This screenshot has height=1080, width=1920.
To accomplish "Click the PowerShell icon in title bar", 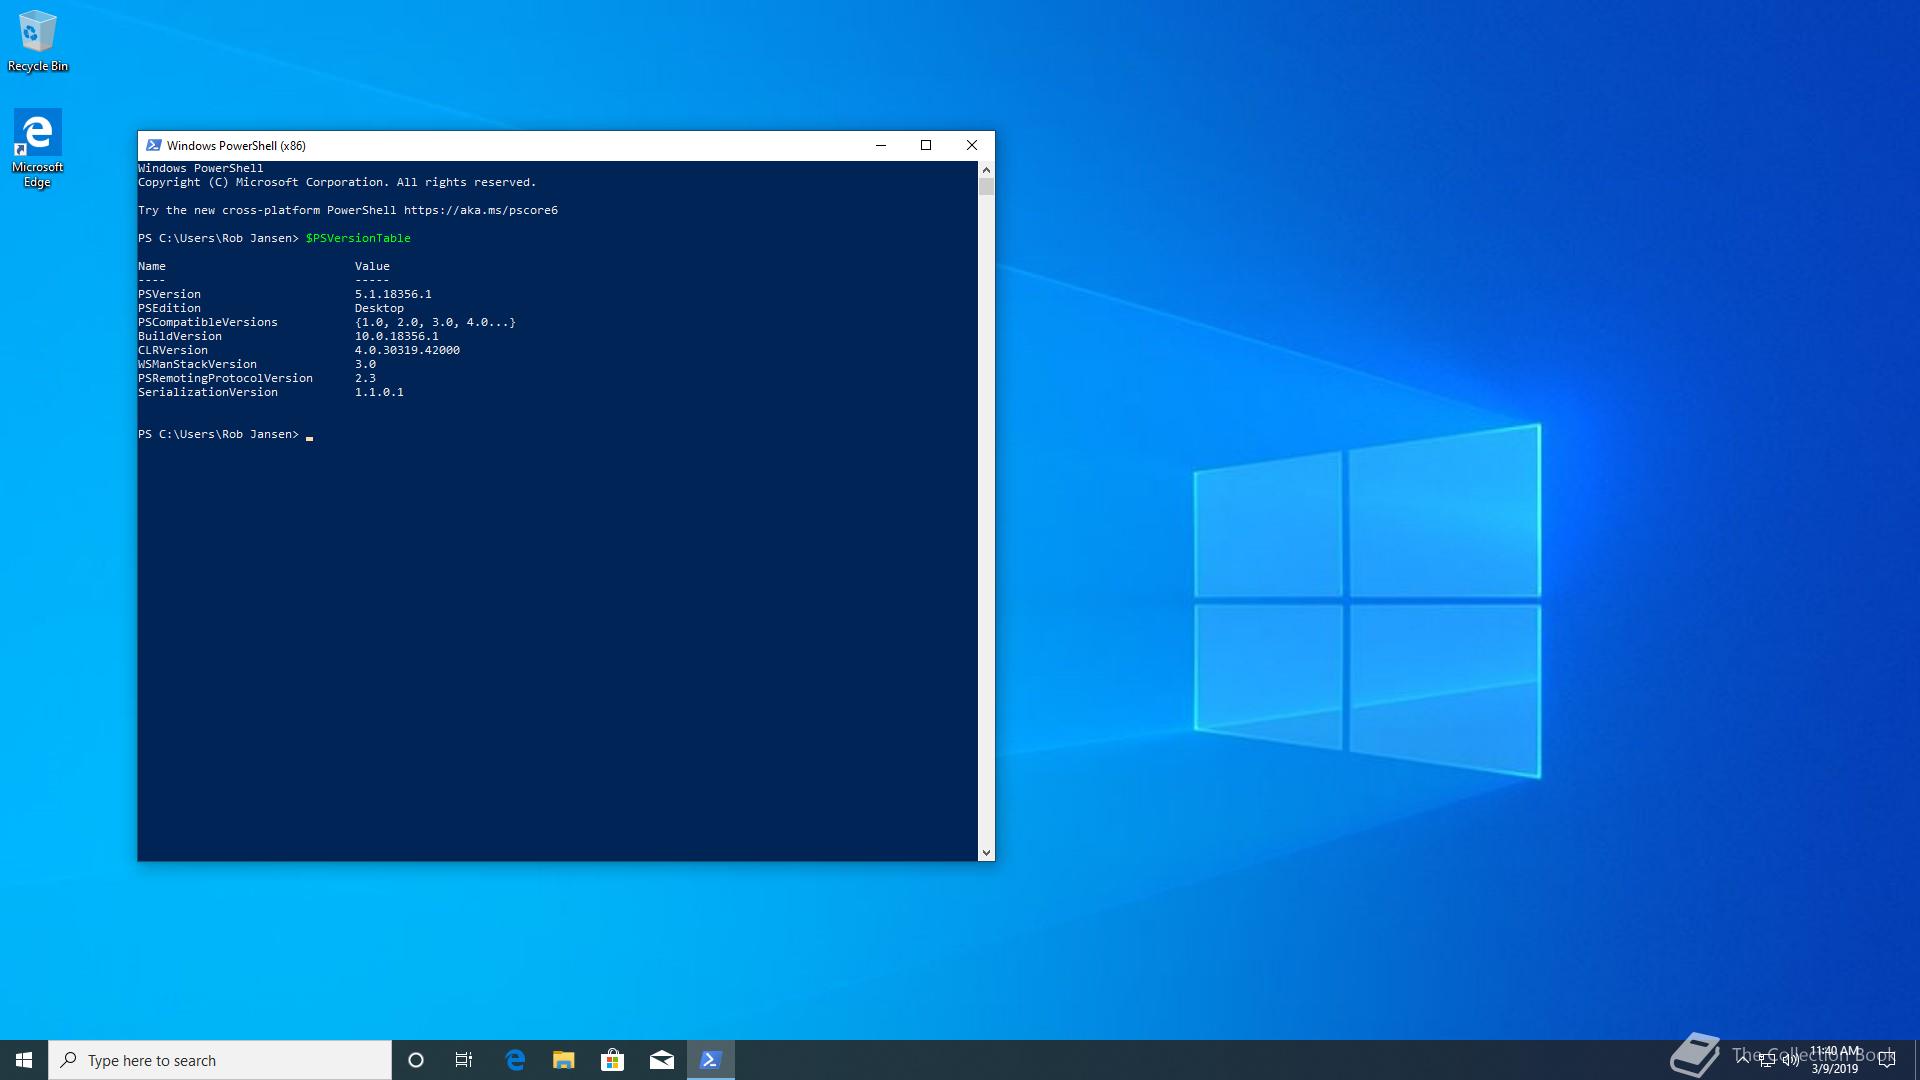I will (154, 145).
